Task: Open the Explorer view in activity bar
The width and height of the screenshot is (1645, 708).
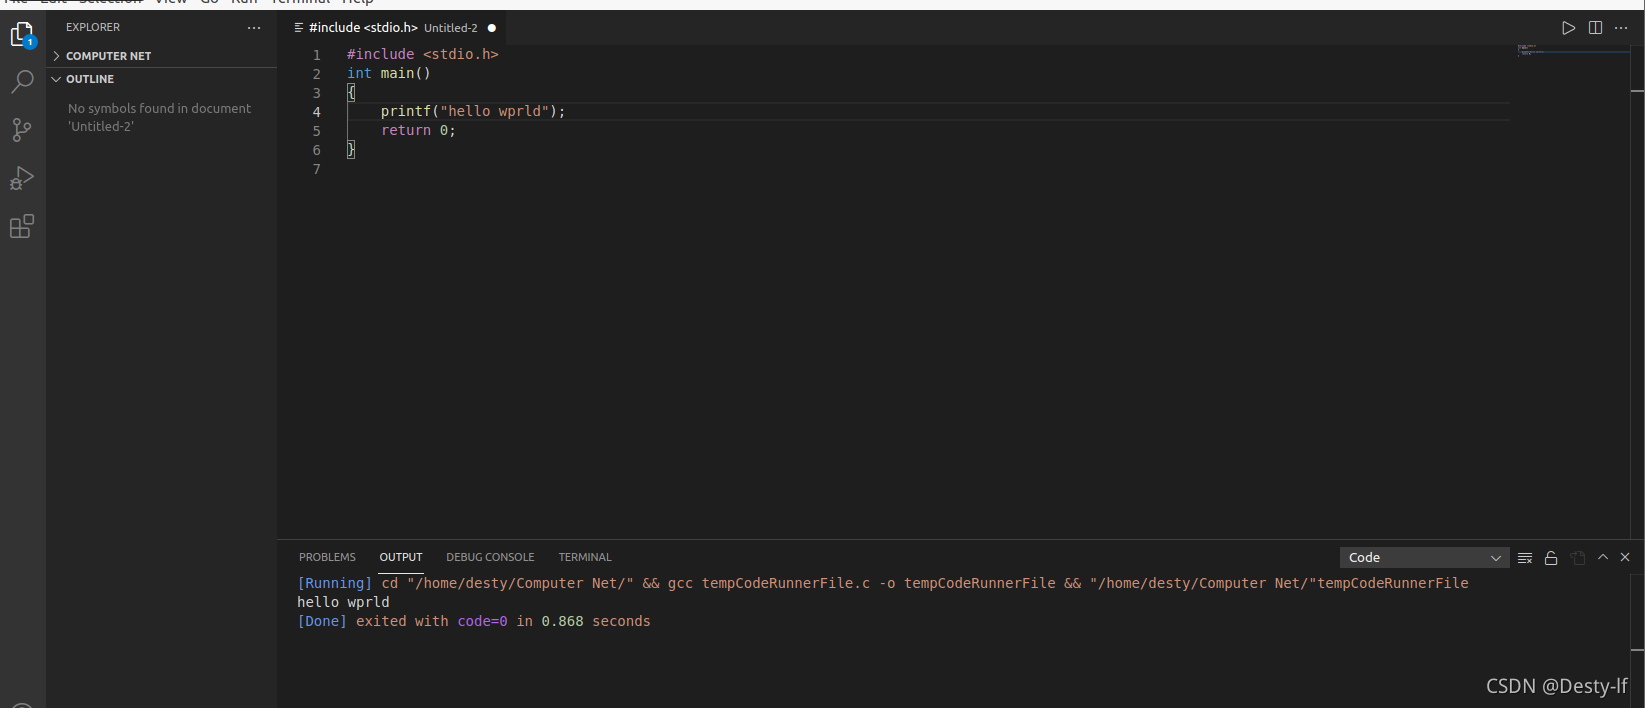Action: [x=22, y=35]
